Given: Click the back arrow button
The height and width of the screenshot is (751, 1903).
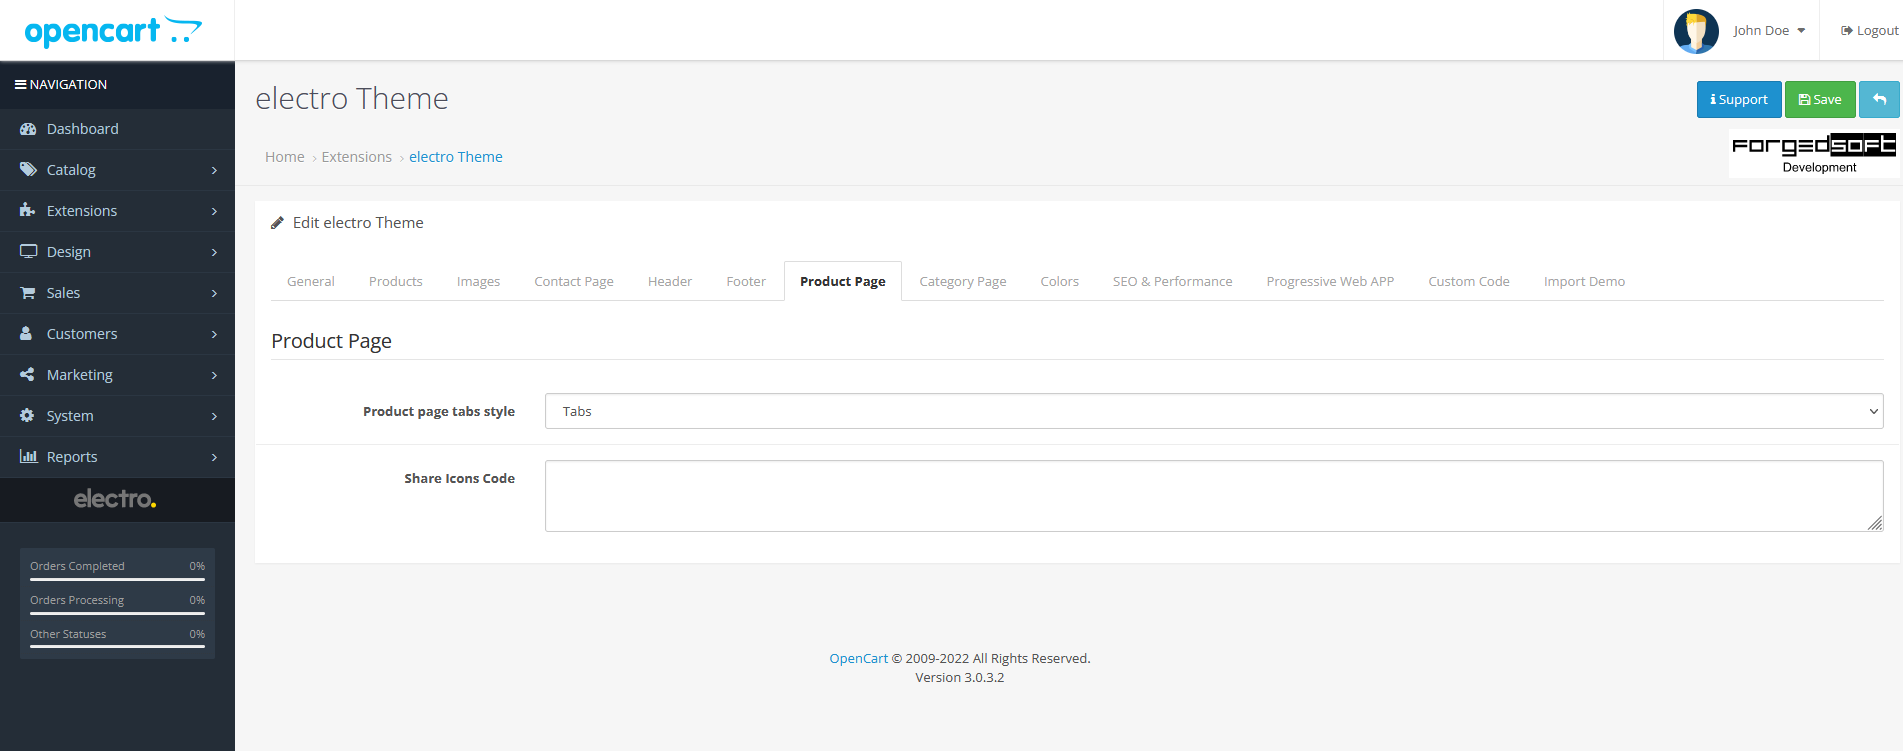Looking at the screenshot, I should pos(1879,100).
